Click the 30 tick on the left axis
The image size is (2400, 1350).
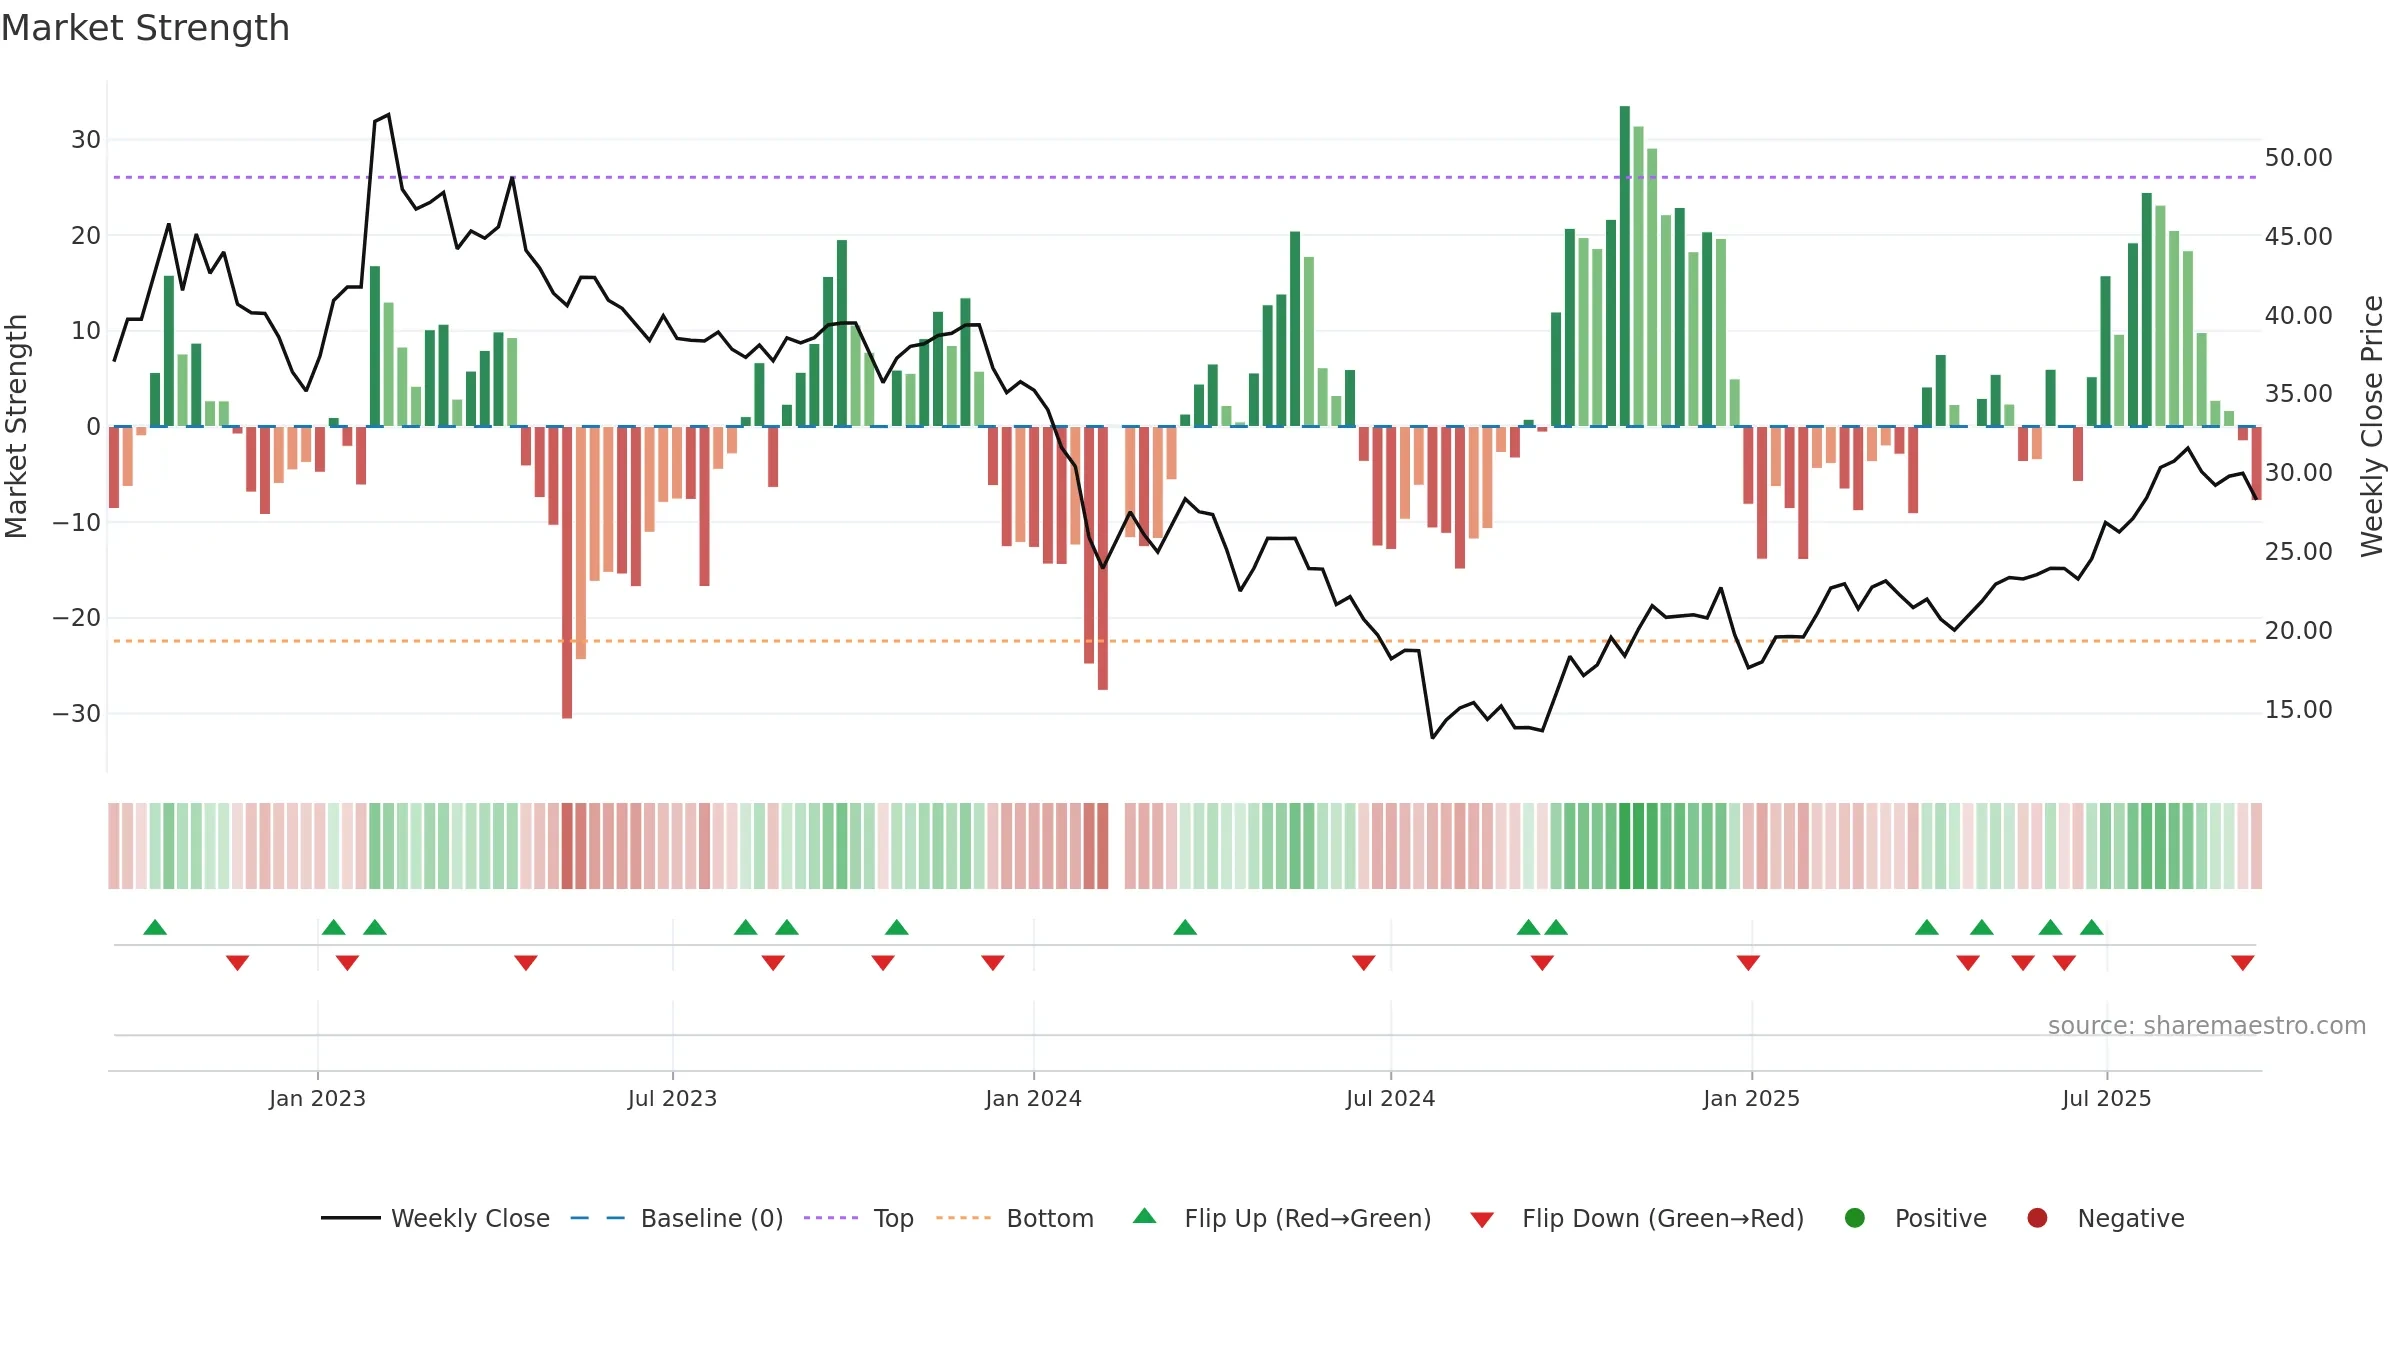point(86,139)
